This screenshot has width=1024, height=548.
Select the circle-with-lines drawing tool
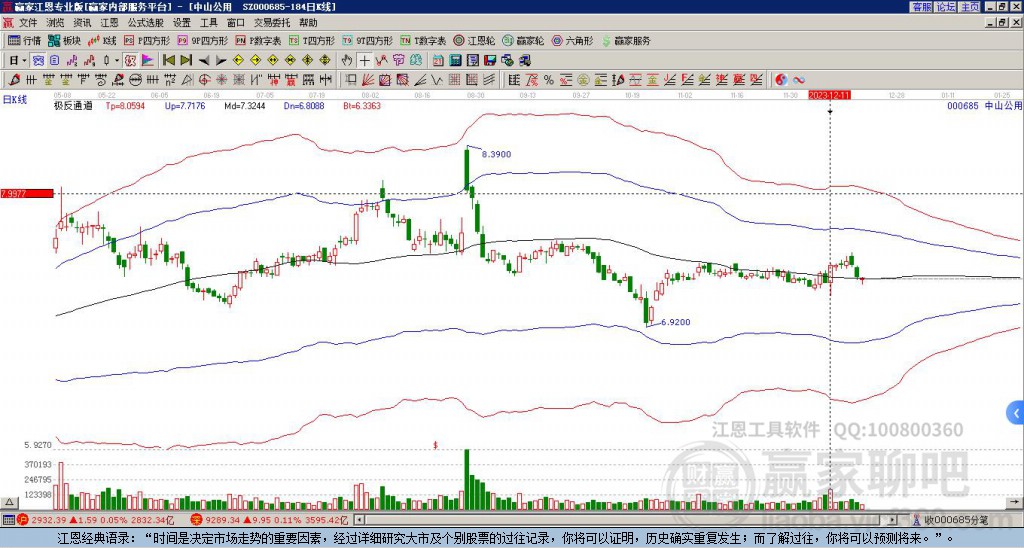[x=135, y=80]
